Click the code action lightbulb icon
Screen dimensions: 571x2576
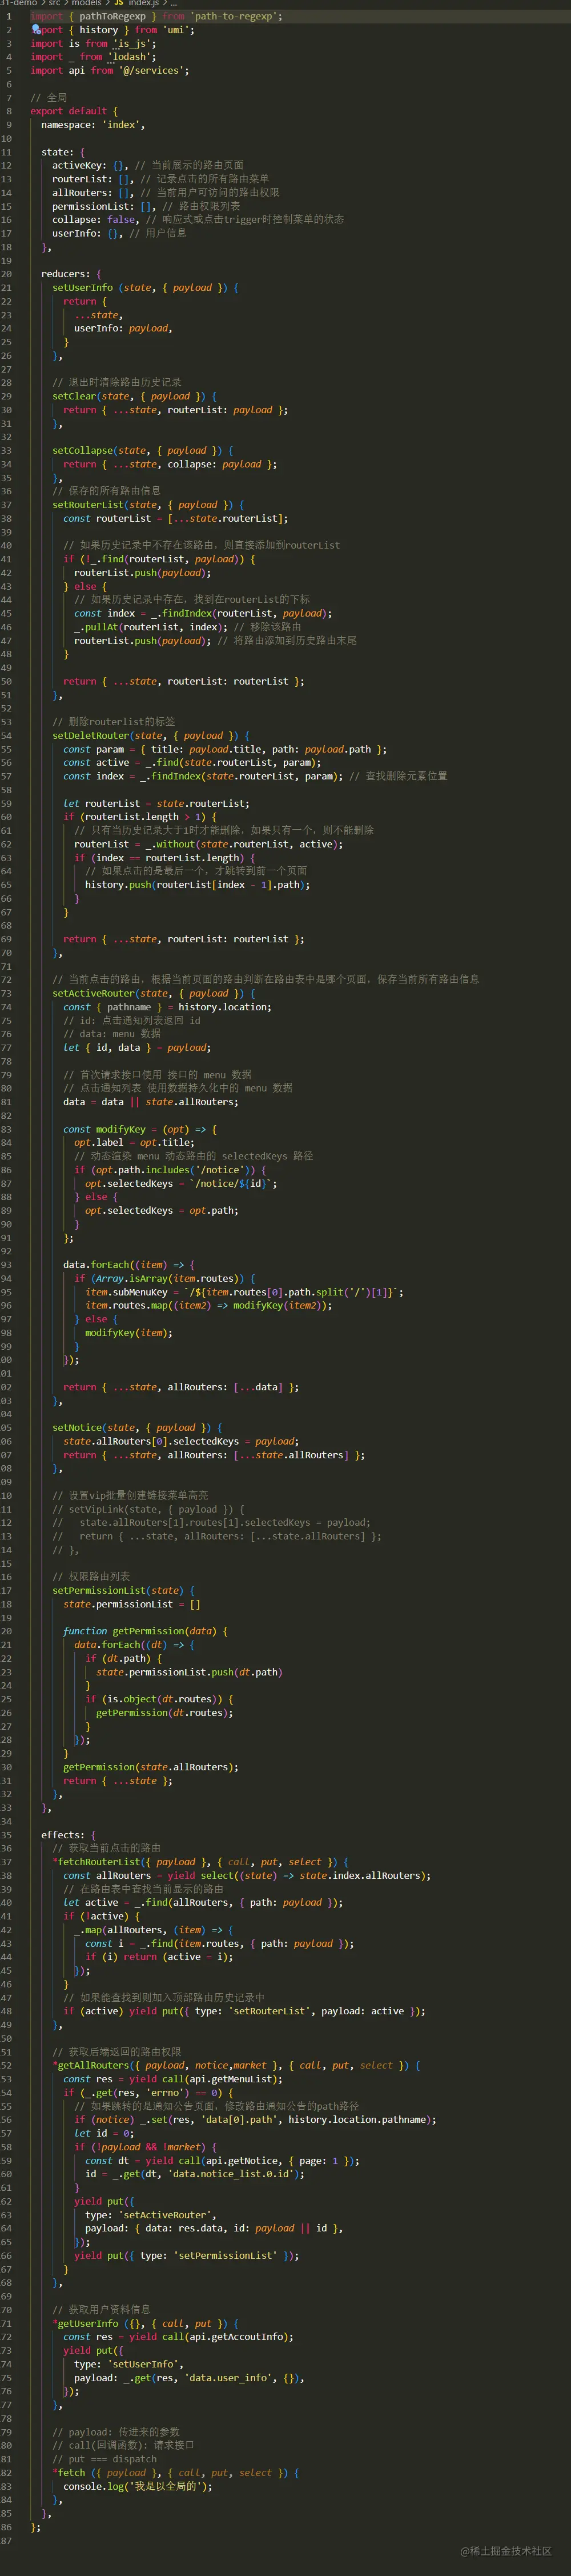[36, 30]
